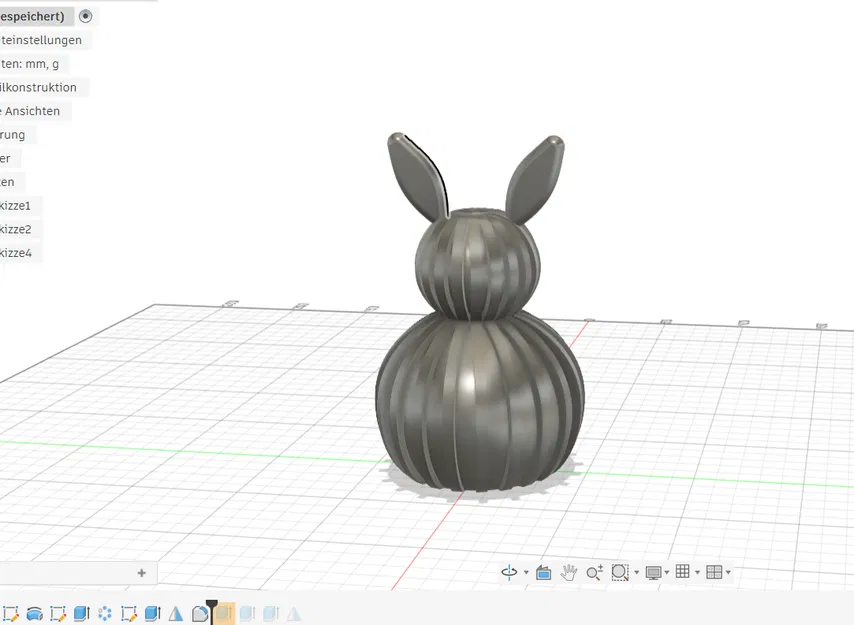Toggle document visibility radio next to the title

click(x=86, y=16)
